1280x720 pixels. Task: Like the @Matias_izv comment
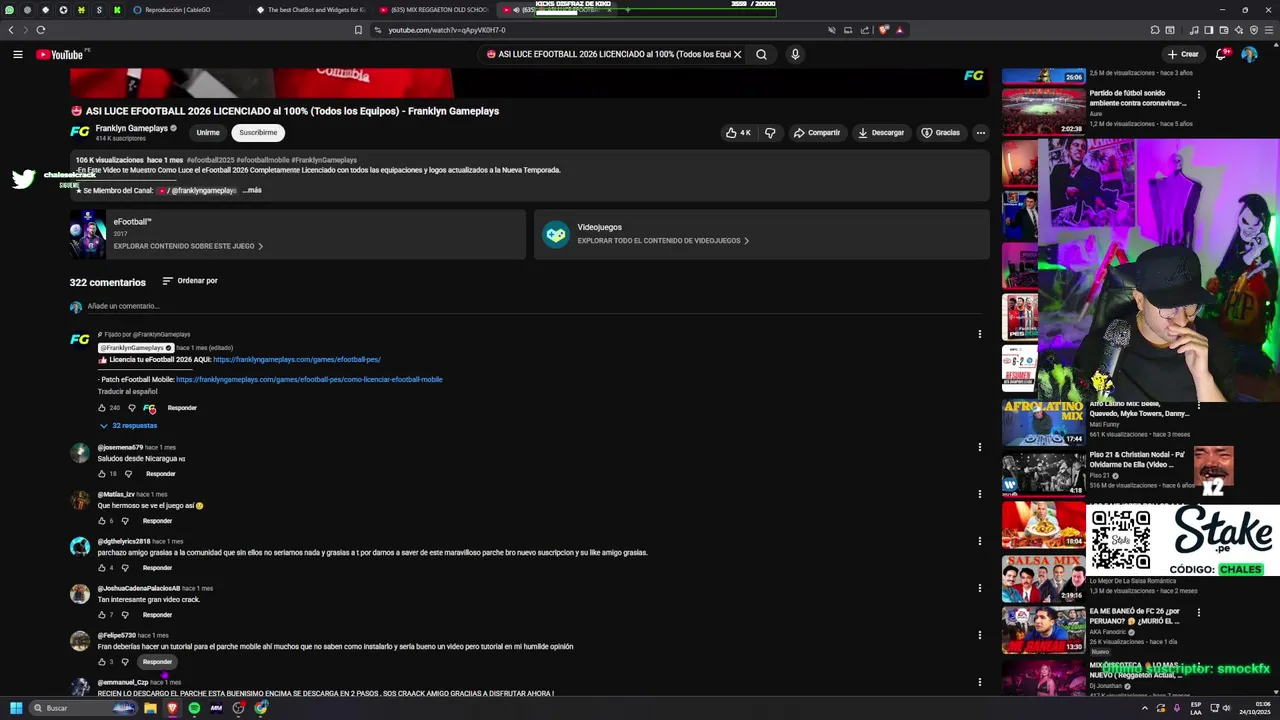pyautogui.click(x=102, y=520)
